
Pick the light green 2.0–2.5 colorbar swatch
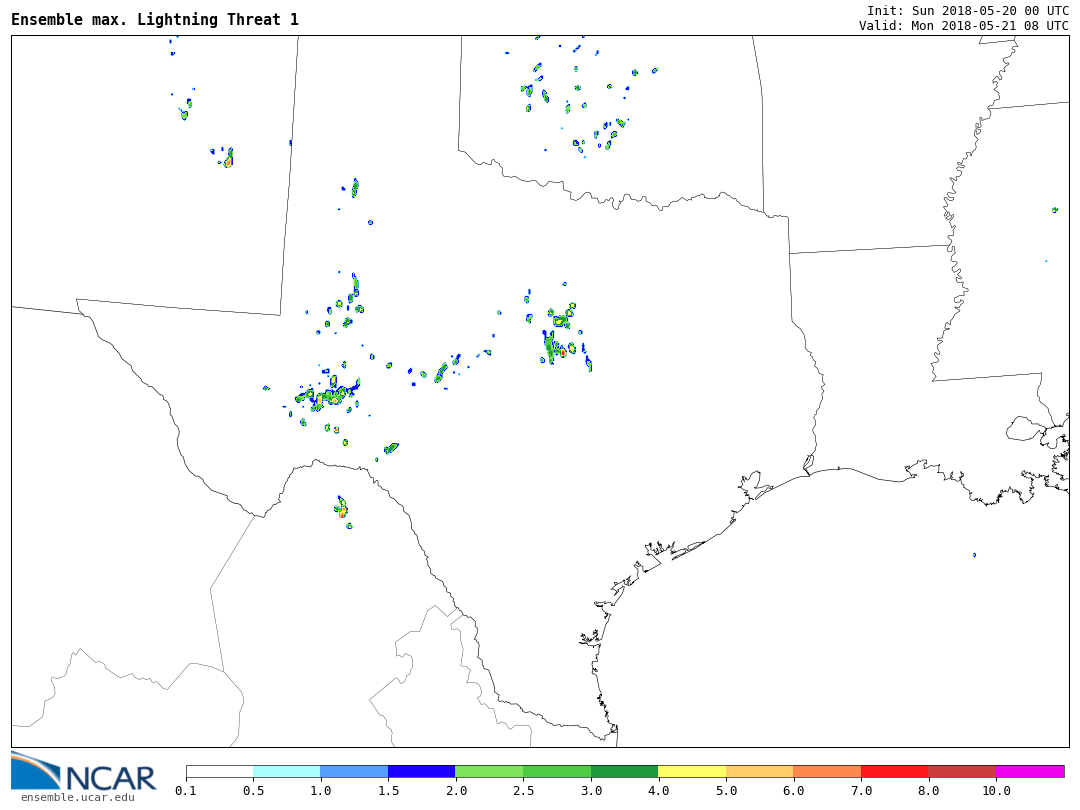click(489, 772)
